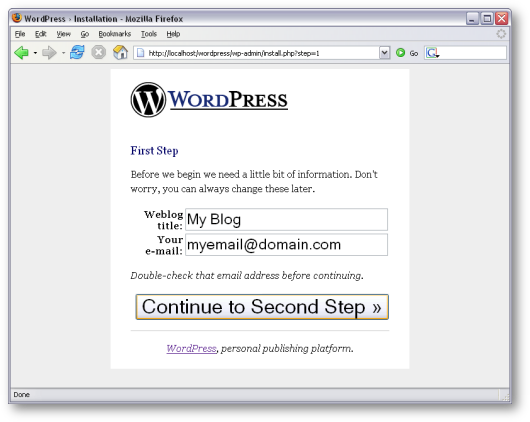Maximize the Firefox window

point(487,18)
